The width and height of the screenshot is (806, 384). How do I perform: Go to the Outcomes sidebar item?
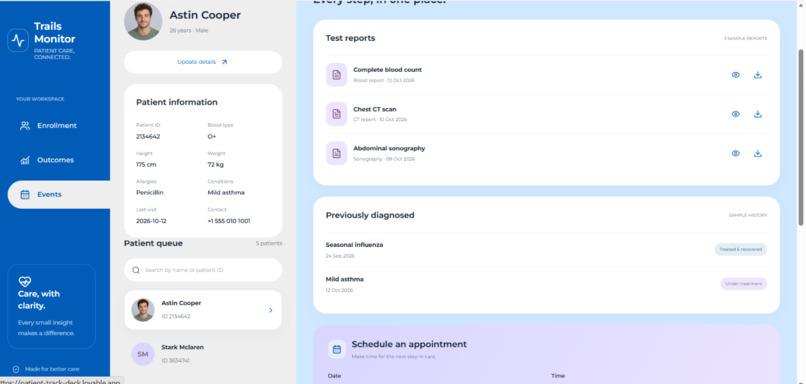[x=55, y=160]
